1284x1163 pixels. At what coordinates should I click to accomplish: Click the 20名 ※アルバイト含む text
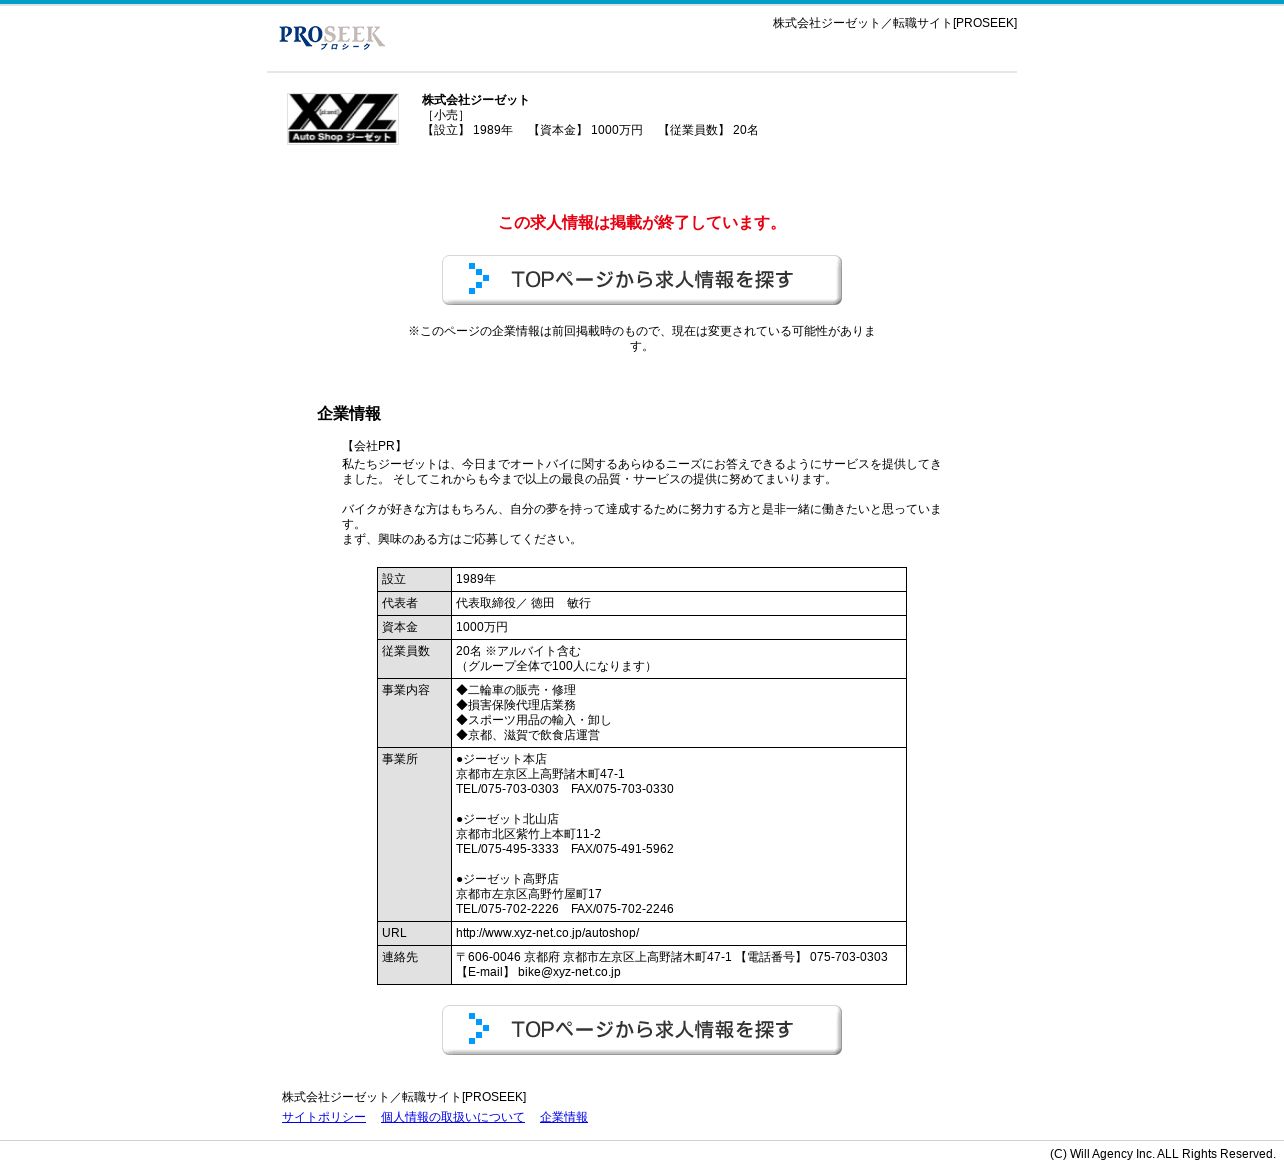[518, 651]
